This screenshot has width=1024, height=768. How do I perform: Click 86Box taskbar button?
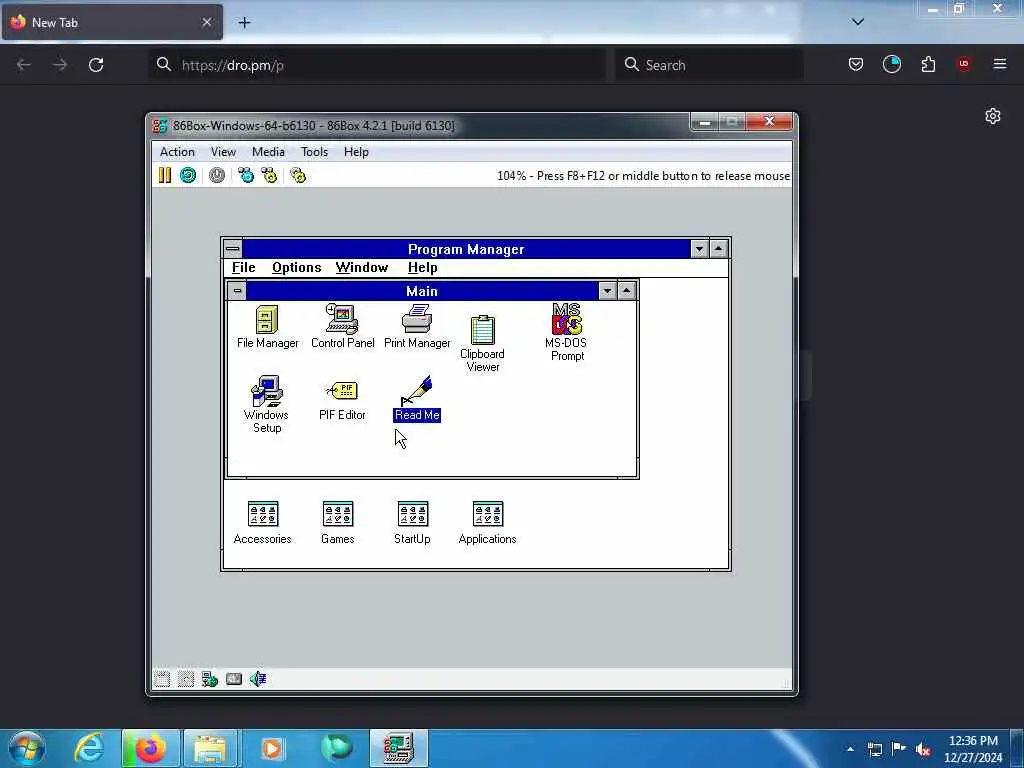[x=399, y=748]
